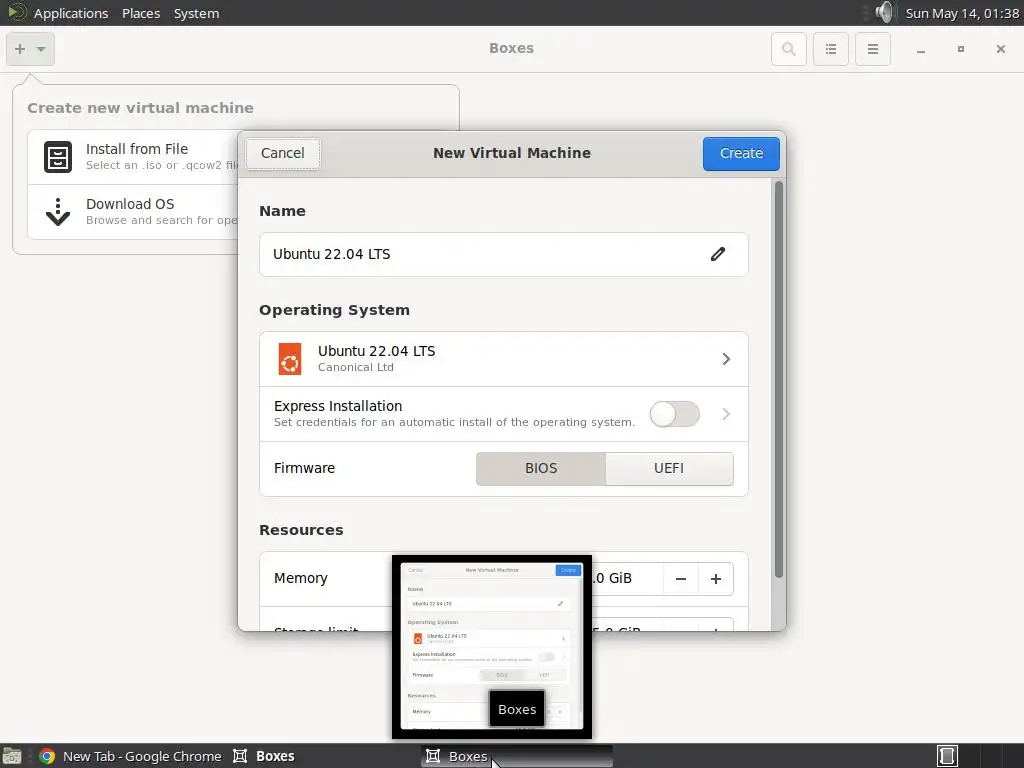Toggle the Express Installation switch
This screenshot has height=768, width=1024.
point(675,414)
